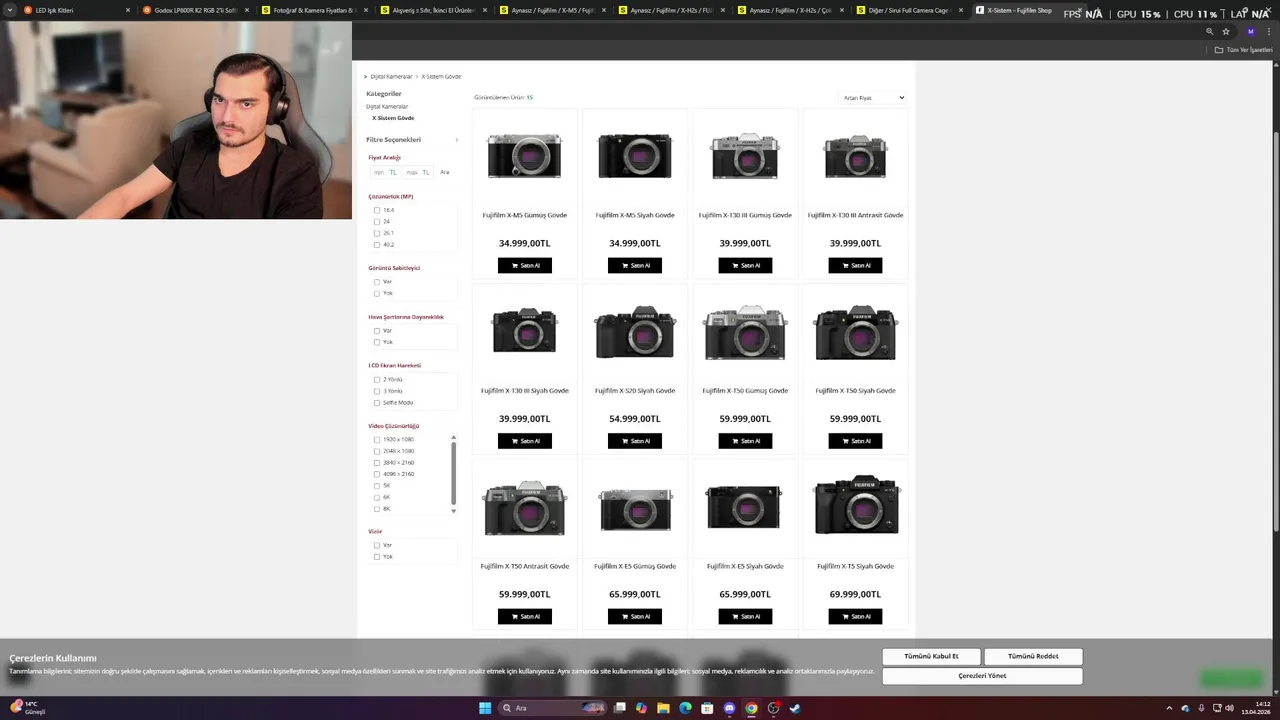The image size is (1280, 720).
Task: Show hidden system tray icons
Action: 1169,708
